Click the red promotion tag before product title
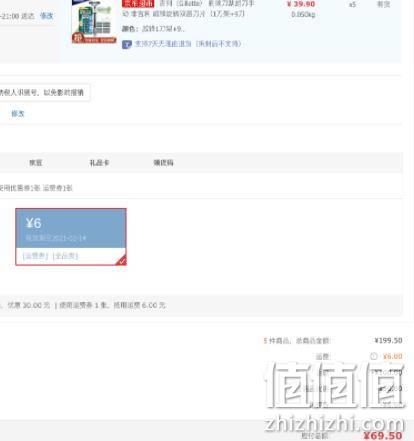This screenshot has height=441, width=414. point(138,4)
